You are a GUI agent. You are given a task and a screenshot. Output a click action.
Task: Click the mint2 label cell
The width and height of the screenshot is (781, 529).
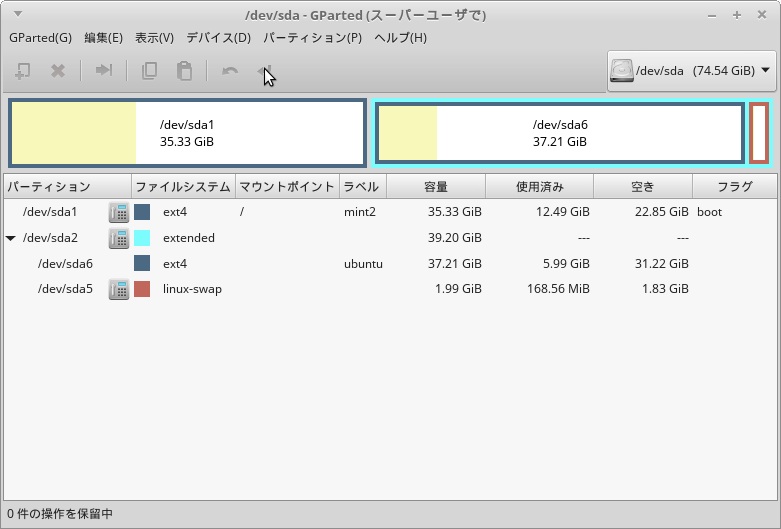[x=360, y=212]
